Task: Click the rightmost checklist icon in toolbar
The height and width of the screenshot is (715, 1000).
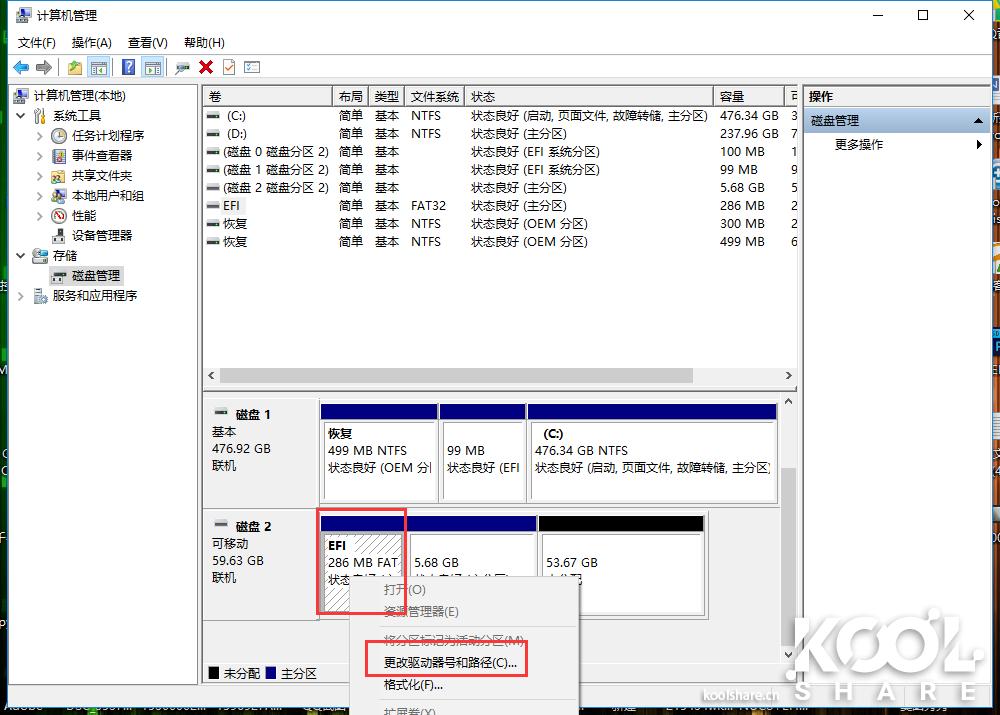Action: pos(252,67)
